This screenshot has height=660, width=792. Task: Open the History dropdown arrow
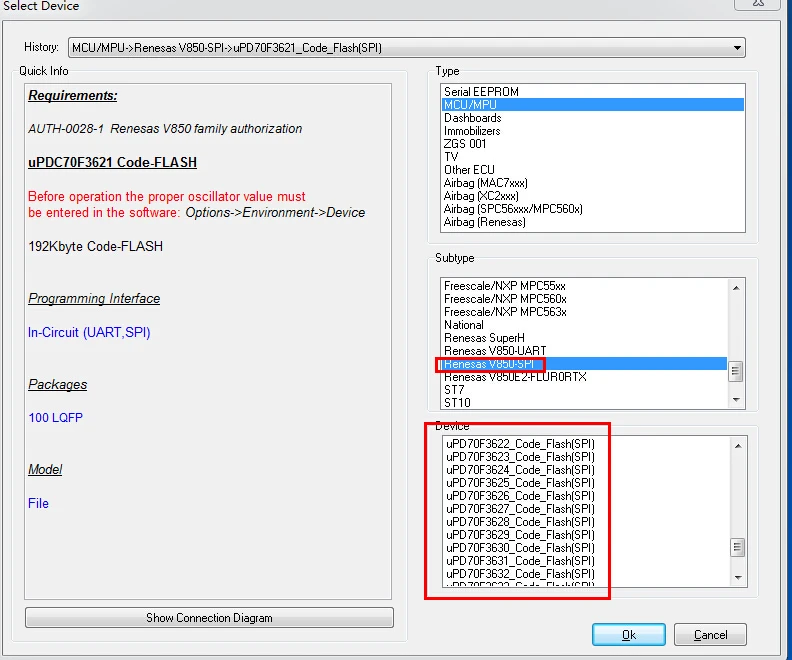point(737,48)
